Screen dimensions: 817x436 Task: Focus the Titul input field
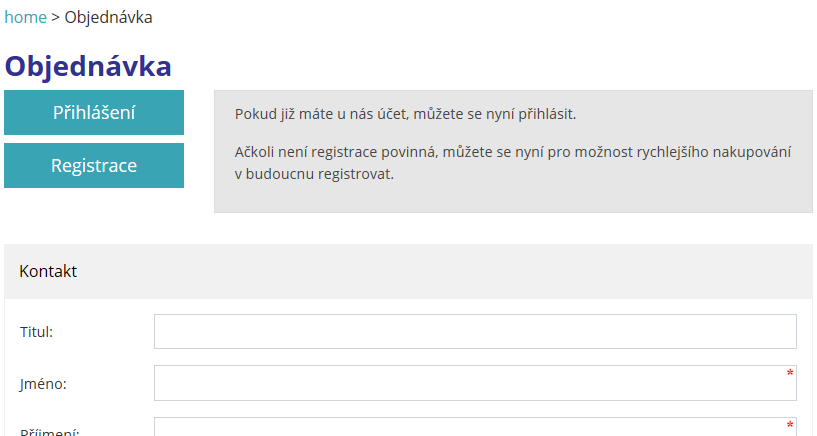click(475, 331)
